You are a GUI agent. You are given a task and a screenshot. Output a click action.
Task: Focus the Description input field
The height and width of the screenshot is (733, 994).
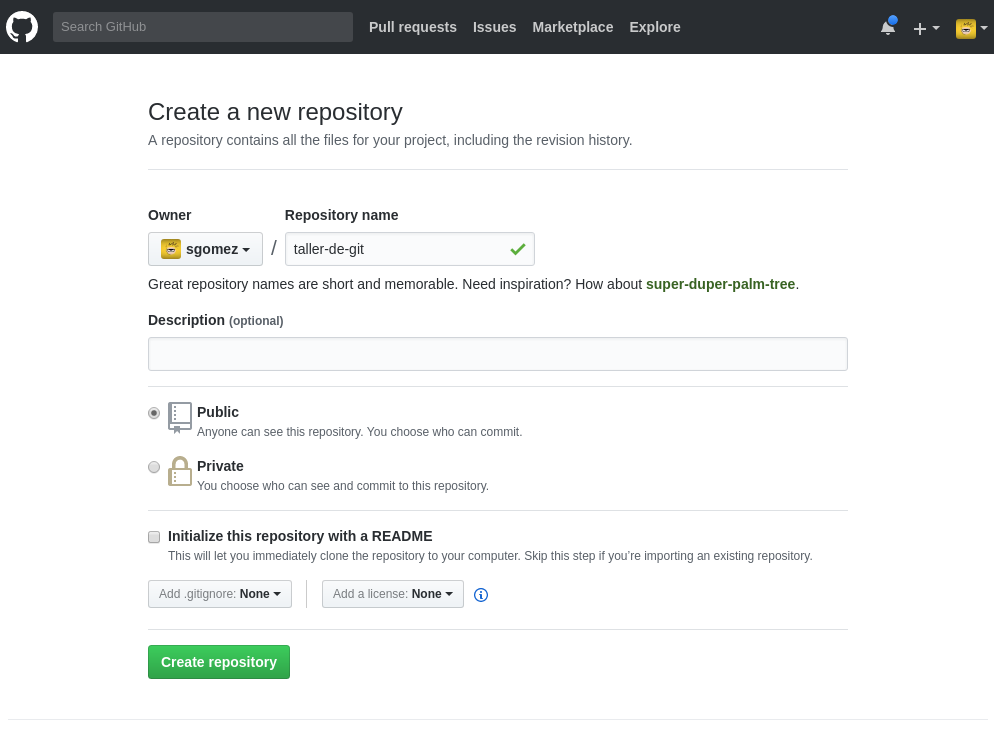(x=497, y=354)
